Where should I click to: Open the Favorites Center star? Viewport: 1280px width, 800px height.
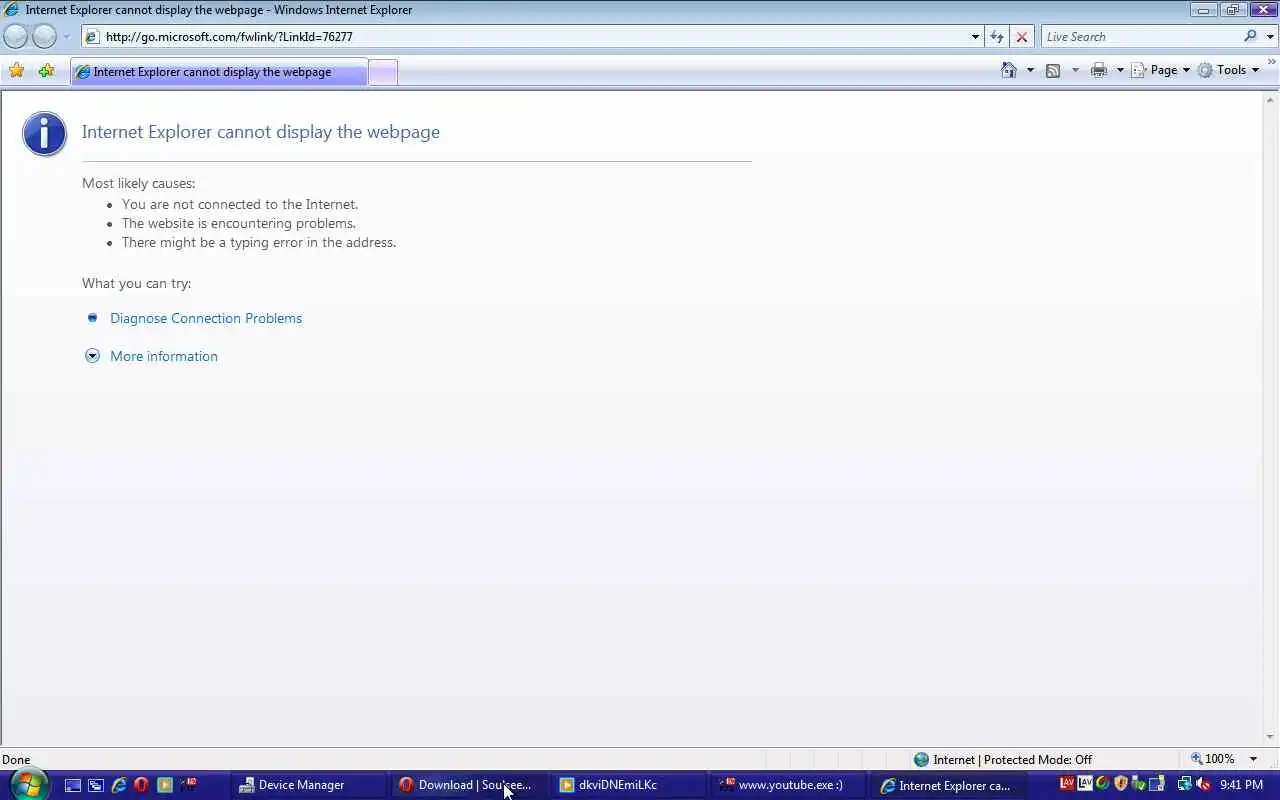click(x=16, y=71)
